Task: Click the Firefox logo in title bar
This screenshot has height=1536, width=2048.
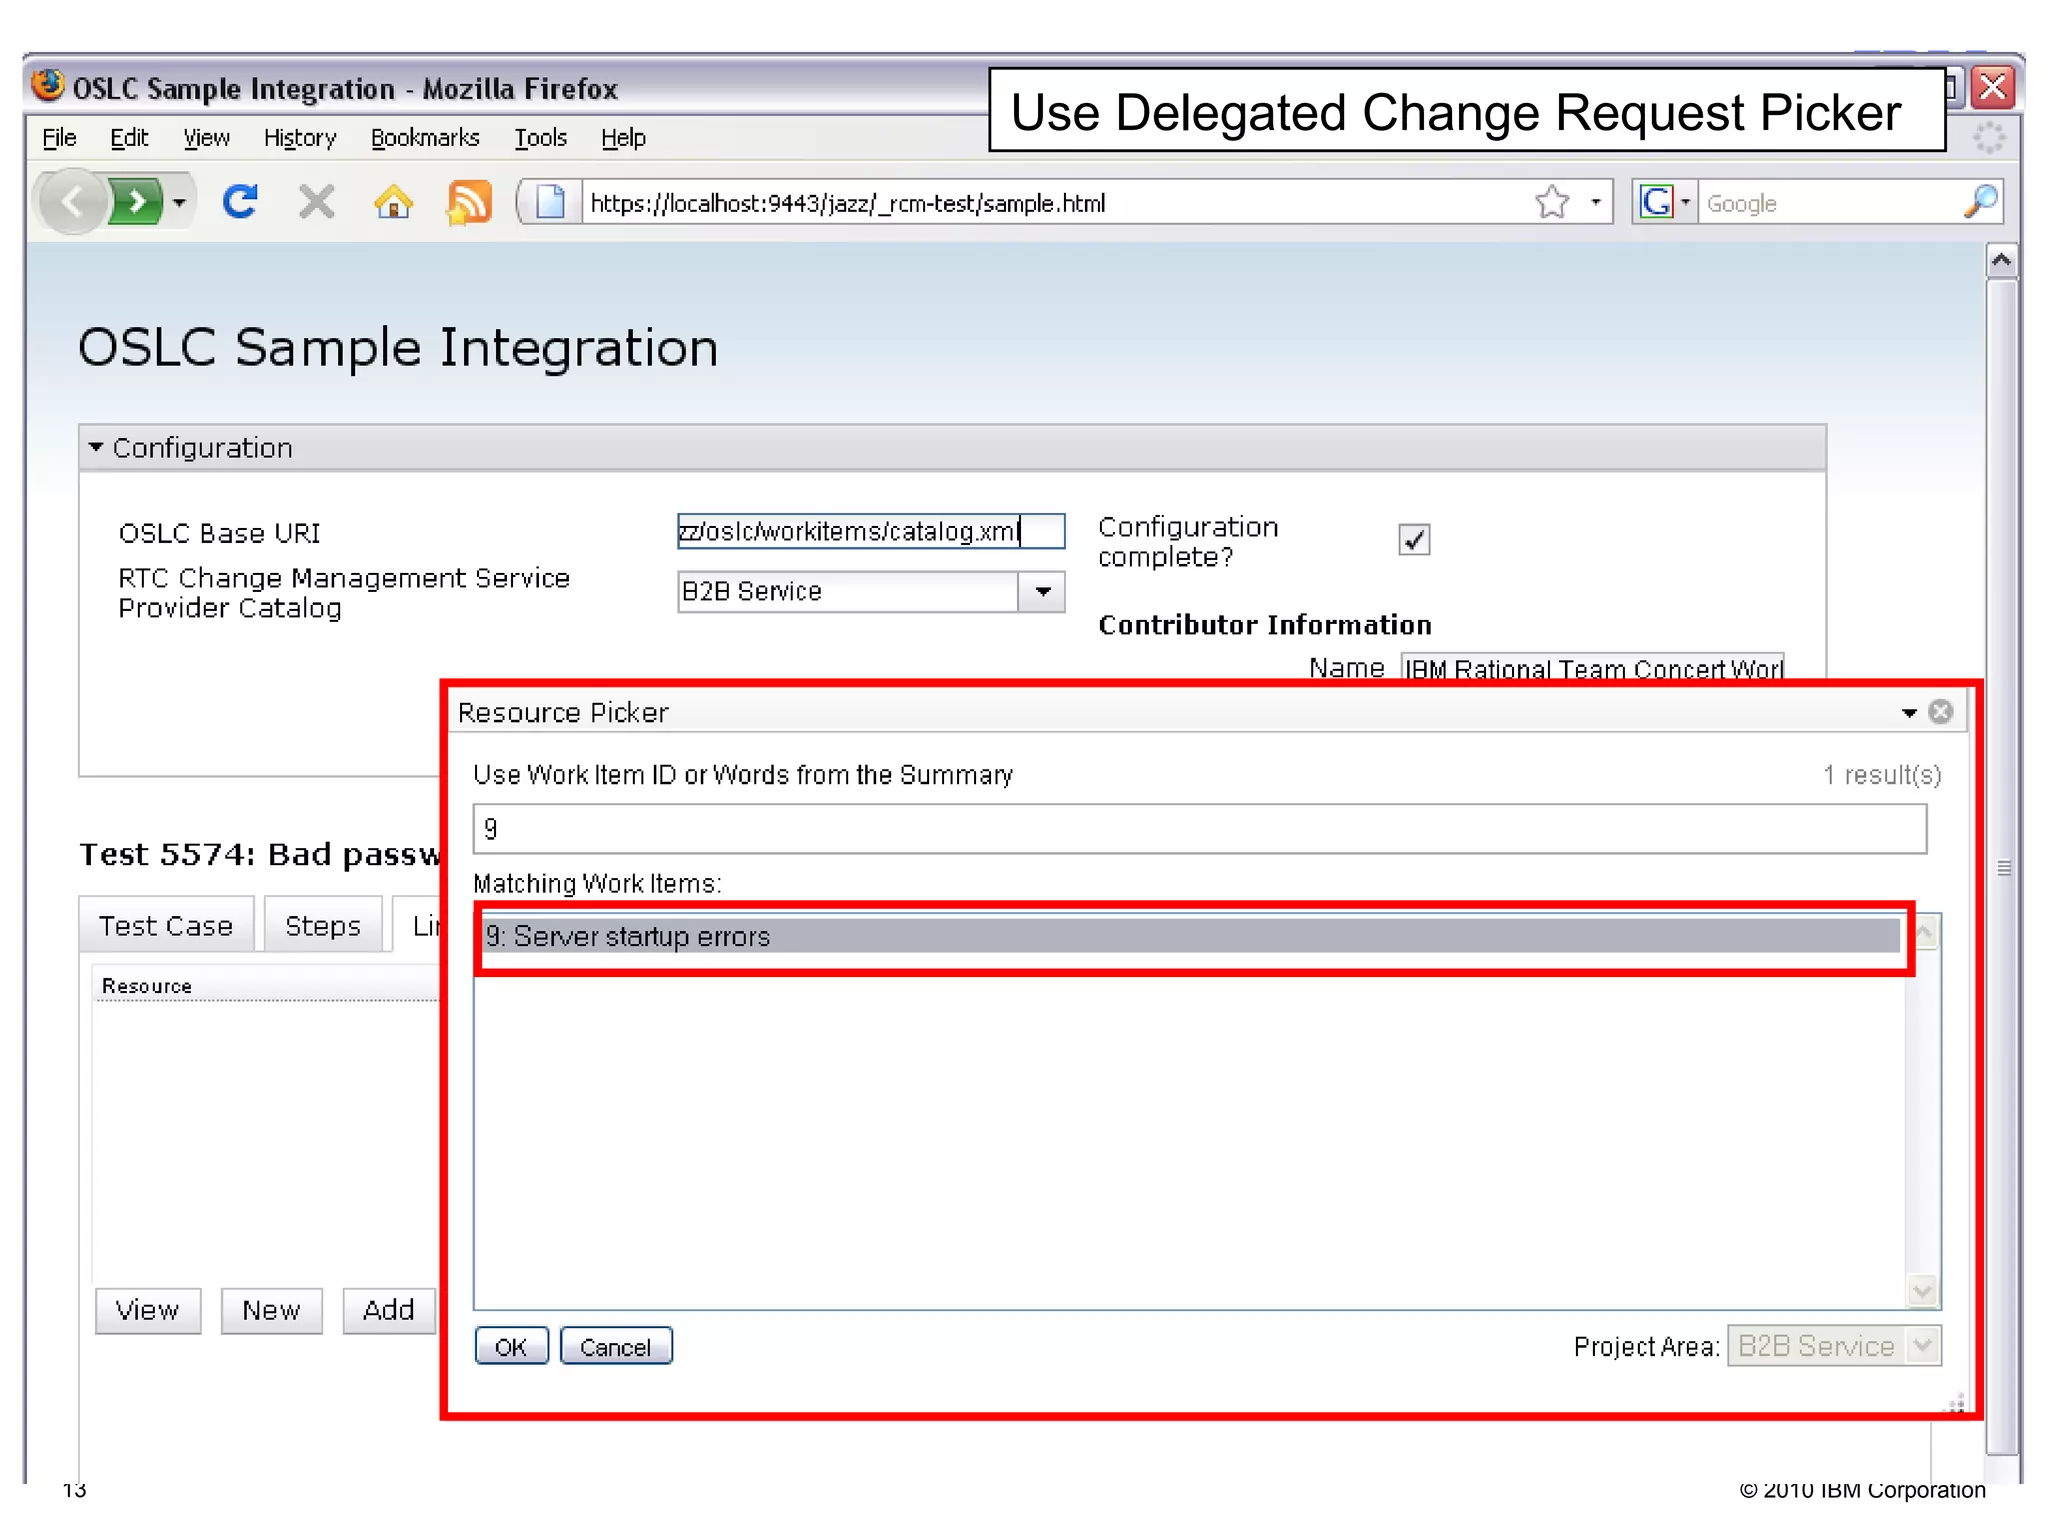Action: tap(47, 86)
